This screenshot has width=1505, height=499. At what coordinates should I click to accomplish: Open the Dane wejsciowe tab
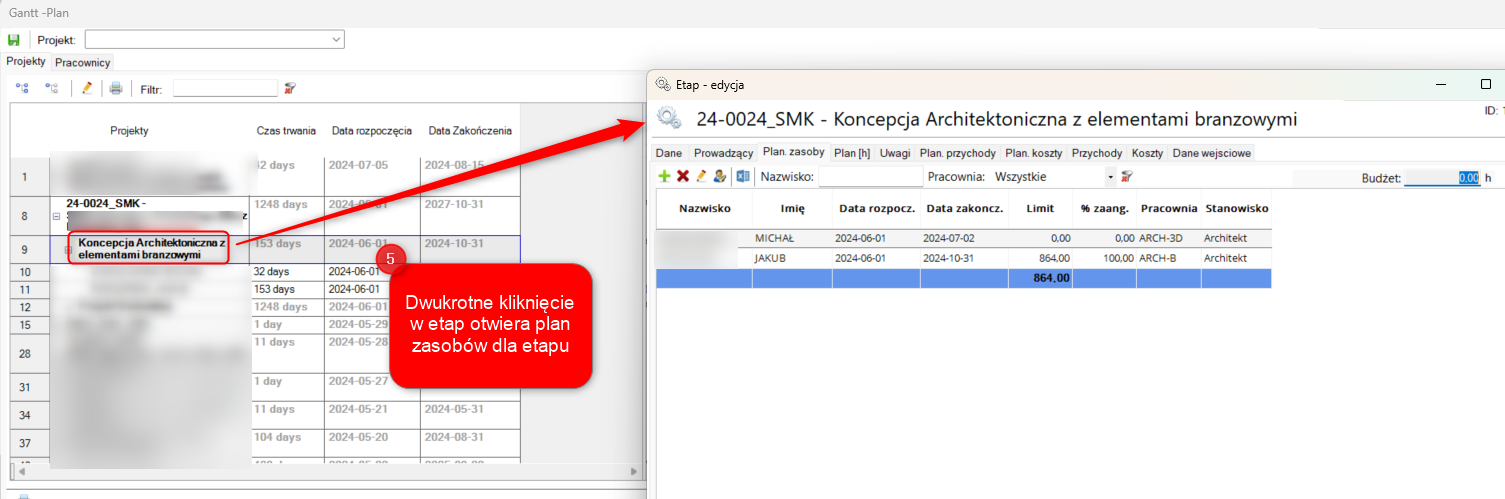point(1211,153)
